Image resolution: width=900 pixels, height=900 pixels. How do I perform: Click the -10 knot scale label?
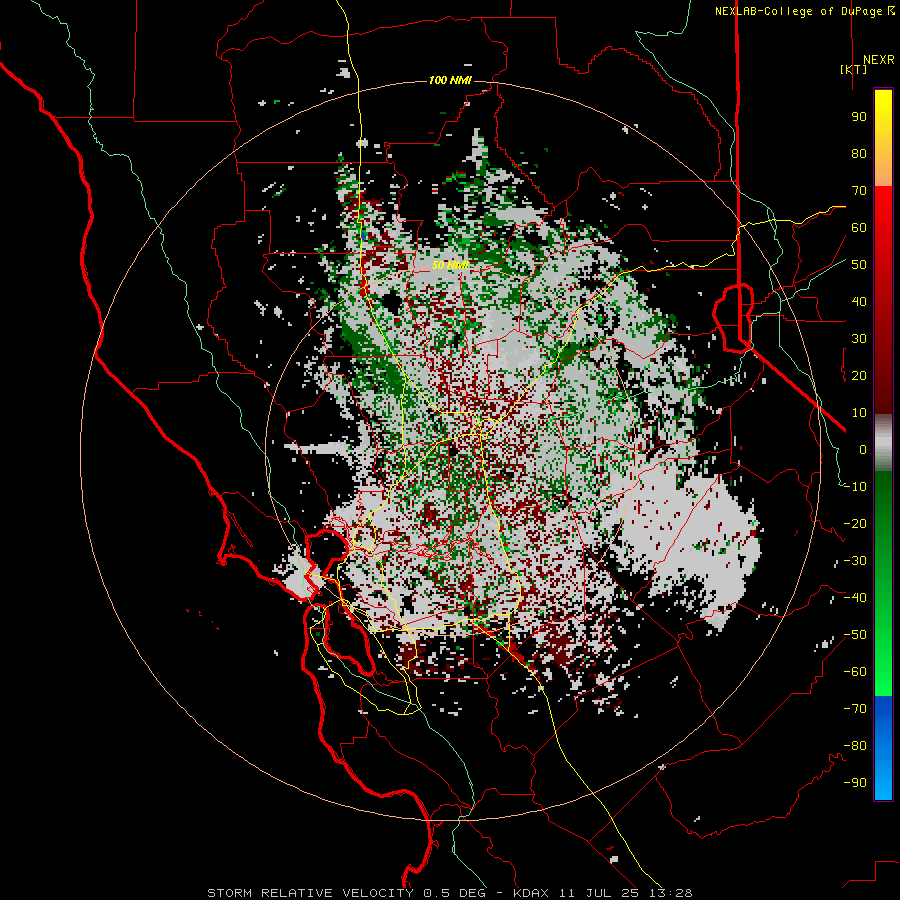point(855,487)
